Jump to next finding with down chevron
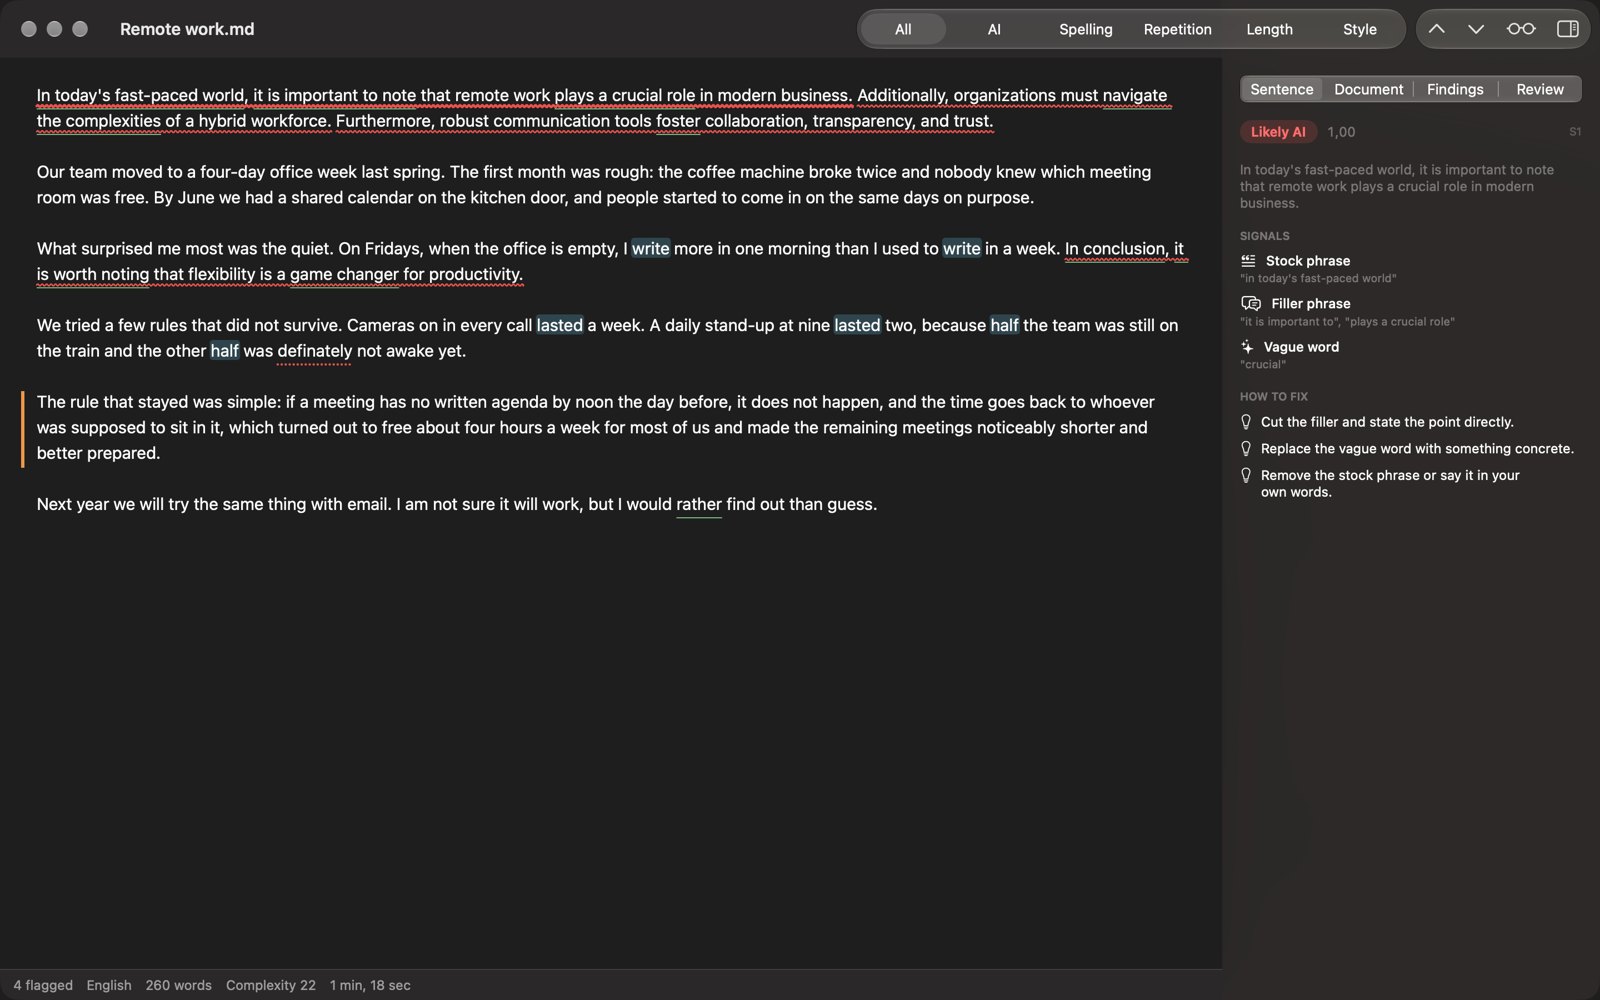The width and height of the screenshot is (1600, 1000). coord(1476,29)
